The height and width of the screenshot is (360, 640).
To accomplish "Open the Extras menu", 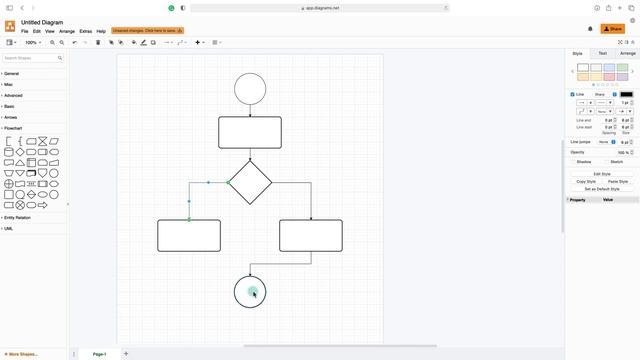I will coord(86,31).
